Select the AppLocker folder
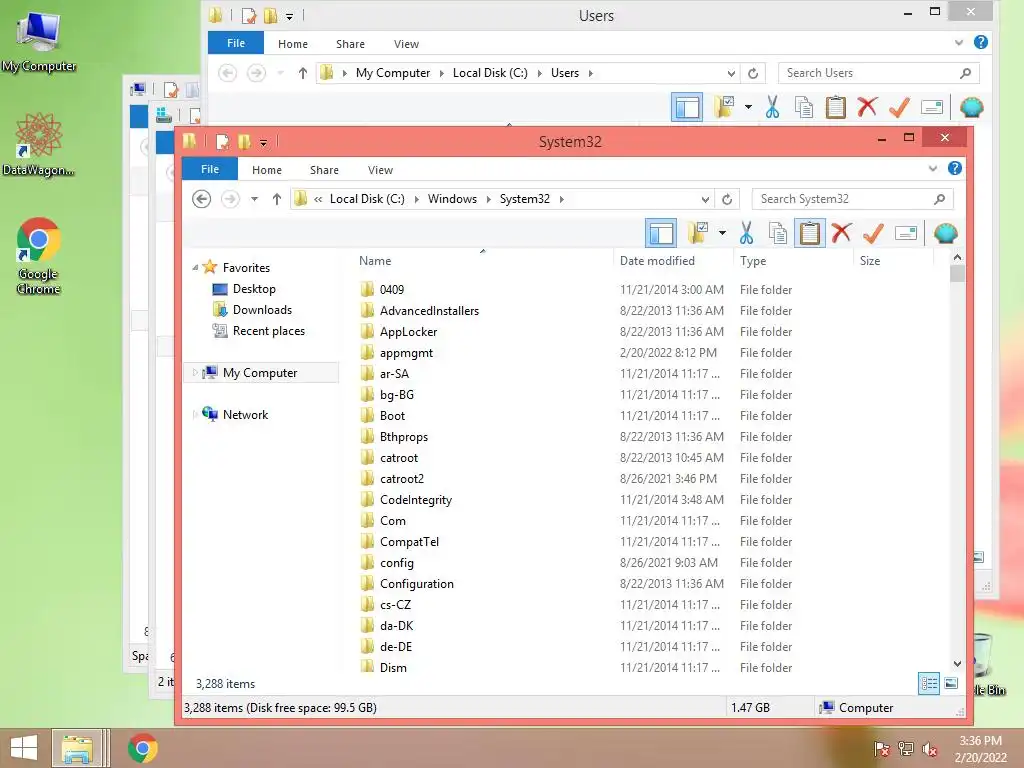The width and height of the screenshot is (1024, 768). [x=408, y=332]
